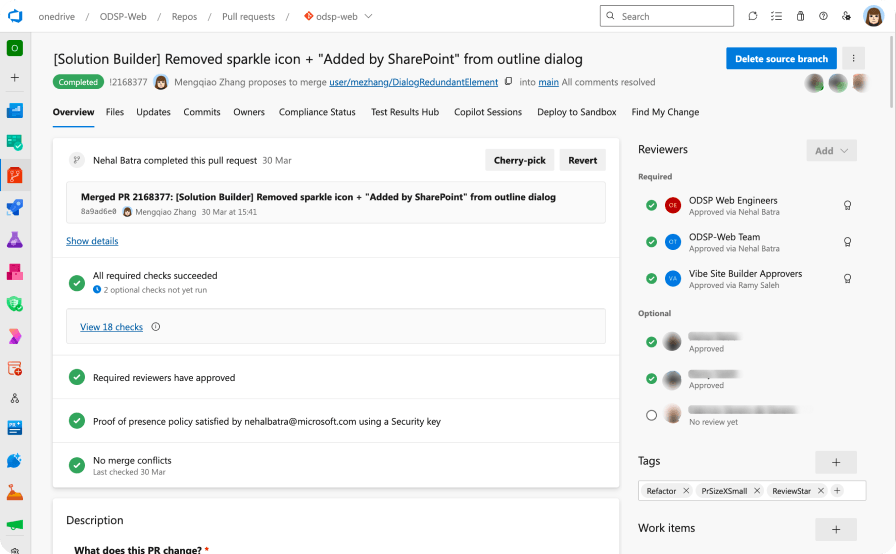This screenshot has width=896, height=554.
Task: Open the blue Overview dashboards sidebar icon
Action: pyautogui.click(x=15, y=110)
